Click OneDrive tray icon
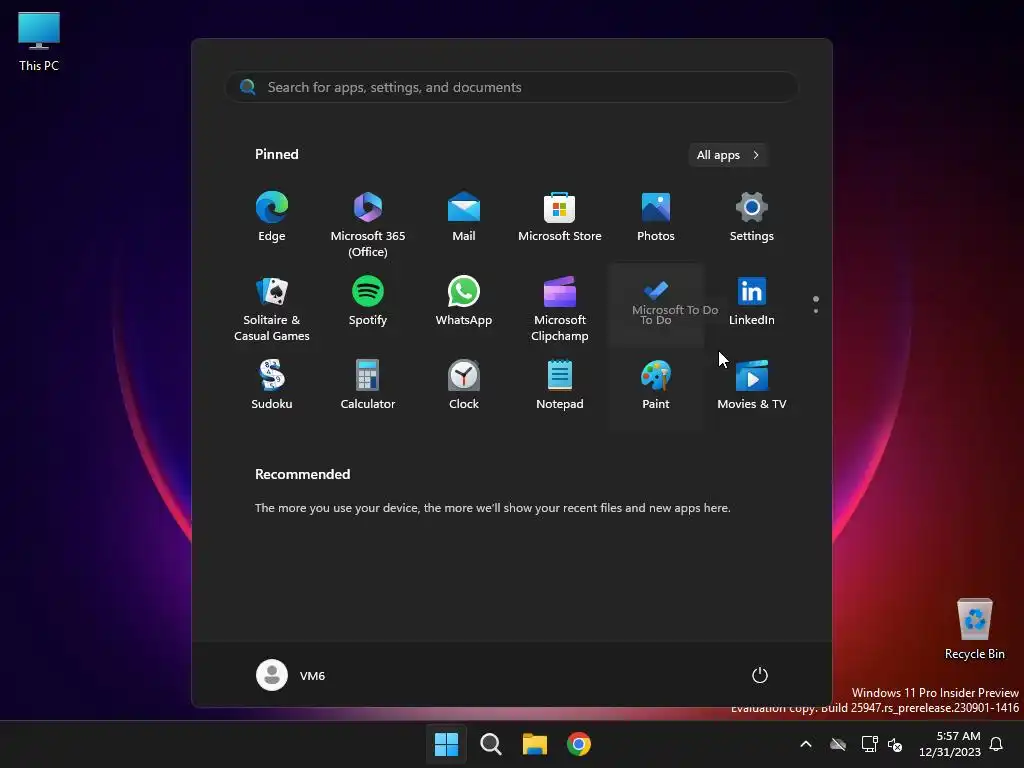This screenshot has height=768, width=1024. click(838, 744)
